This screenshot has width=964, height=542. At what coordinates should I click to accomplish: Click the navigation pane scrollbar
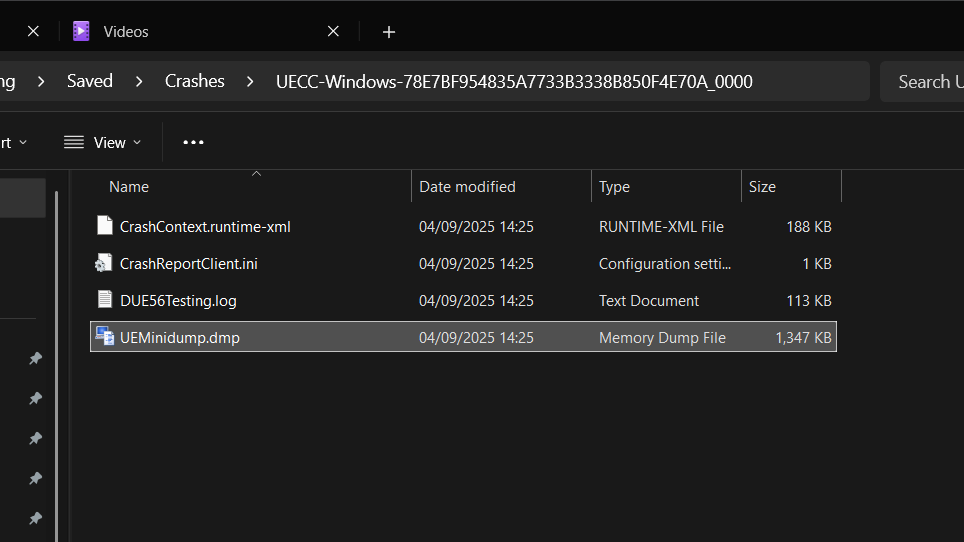[x=57, y=366]
